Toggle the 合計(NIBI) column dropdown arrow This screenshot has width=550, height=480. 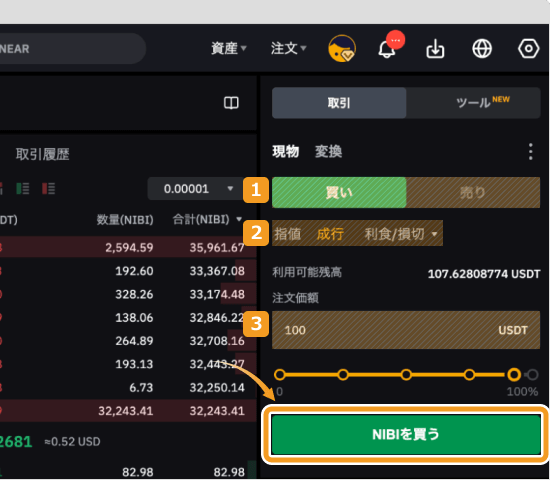click(x=239, y=220)
